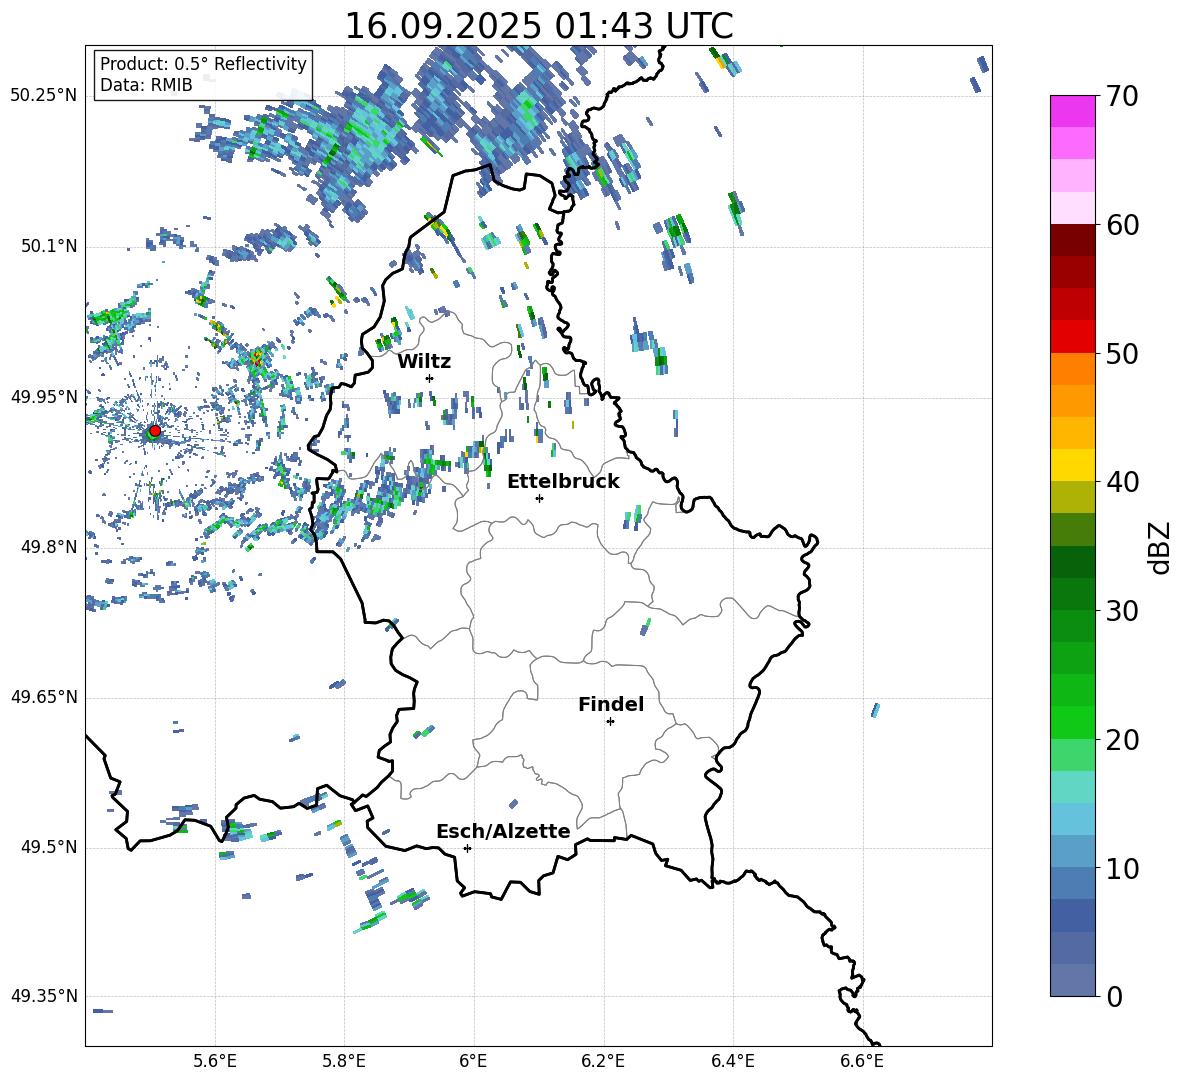Click the 0 colorbar tick label
1184x1081 pixels.
[1113, 996]
